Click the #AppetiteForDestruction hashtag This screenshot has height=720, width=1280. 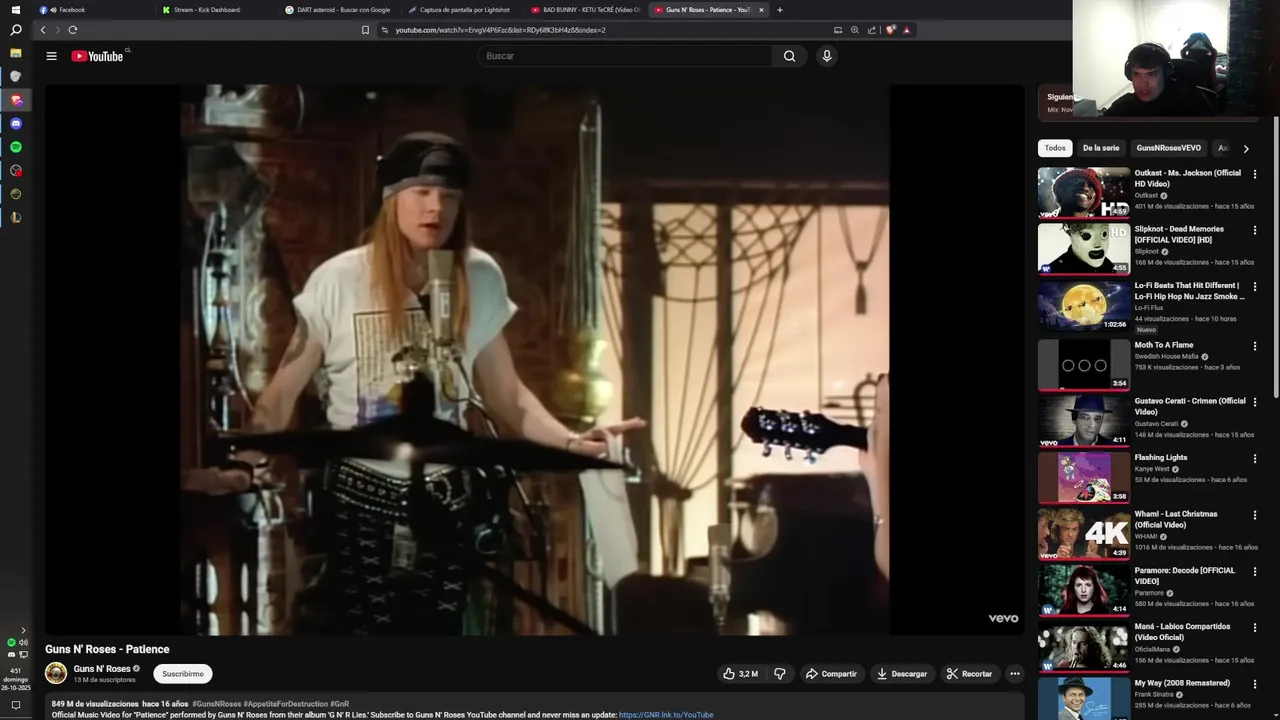(285, 704)
